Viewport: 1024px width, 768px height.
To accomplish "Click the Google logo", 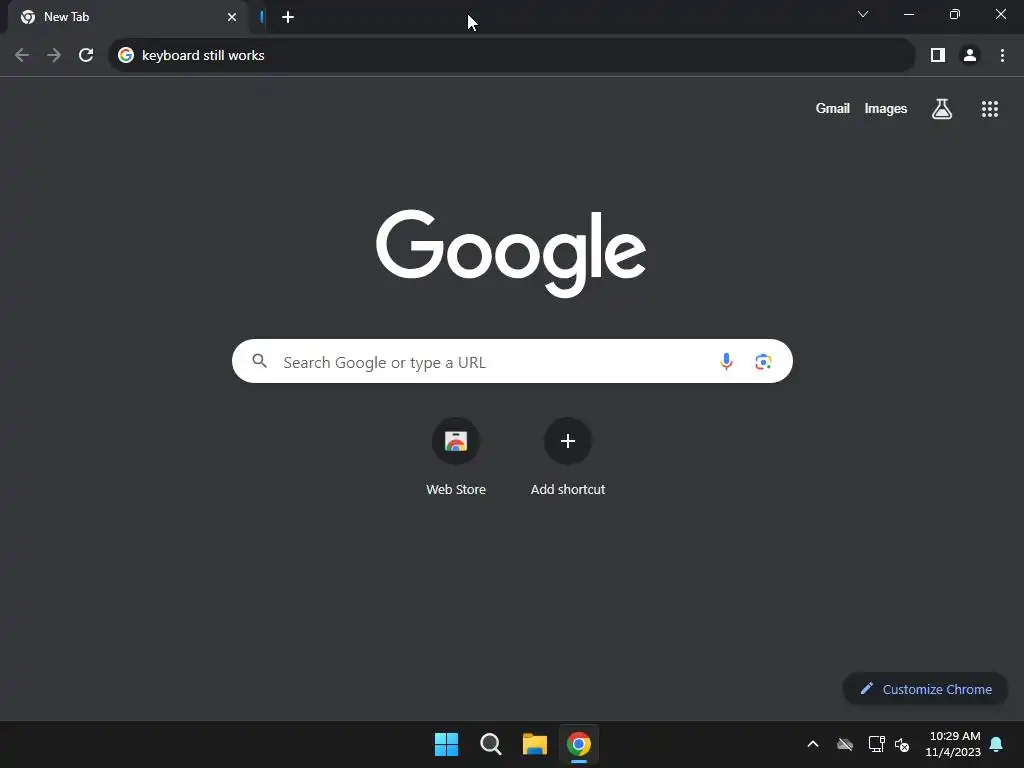I will coord(511,253).
